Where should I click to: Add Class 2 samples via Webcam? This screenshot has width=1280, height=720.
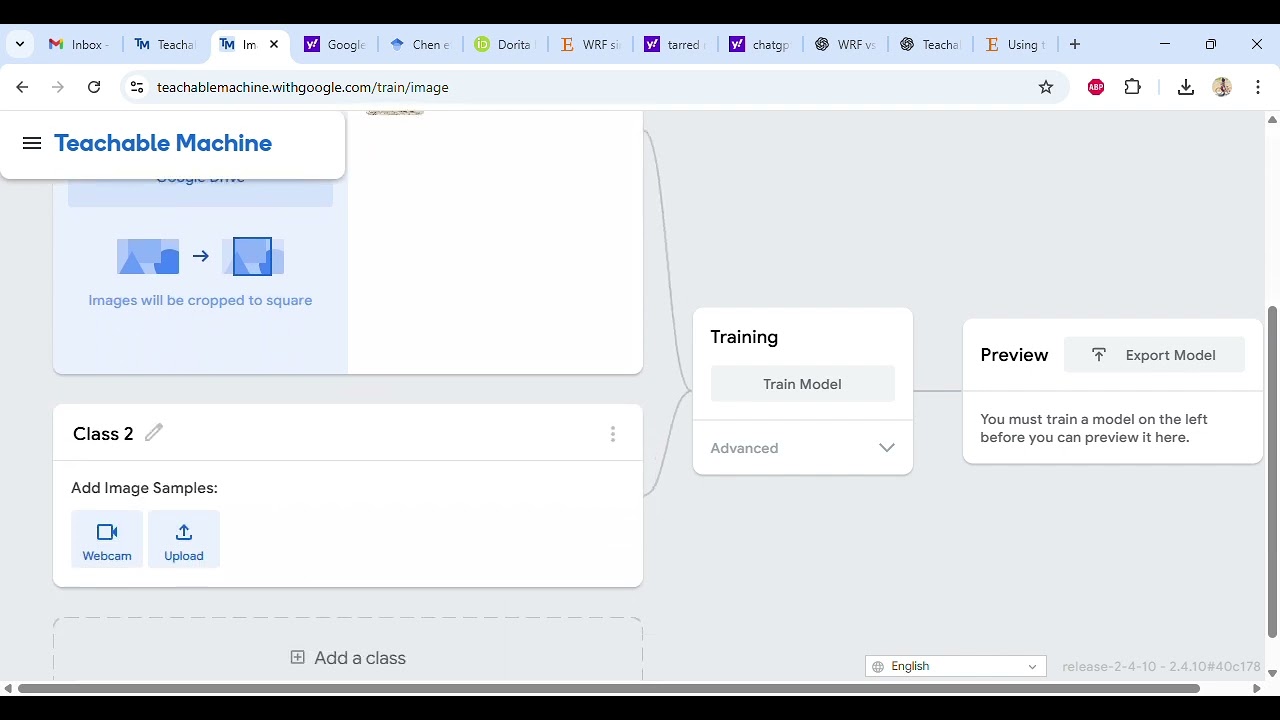click(107, 539)
